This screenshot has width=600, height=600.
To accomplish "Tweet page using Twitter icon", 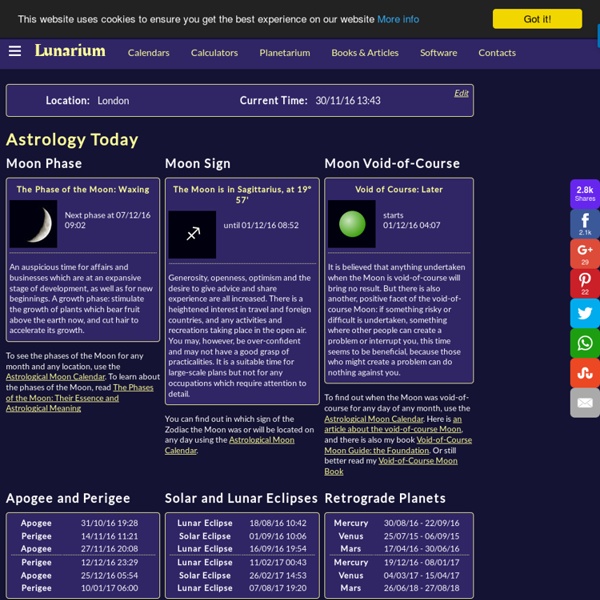I will [x=585, y=313].
